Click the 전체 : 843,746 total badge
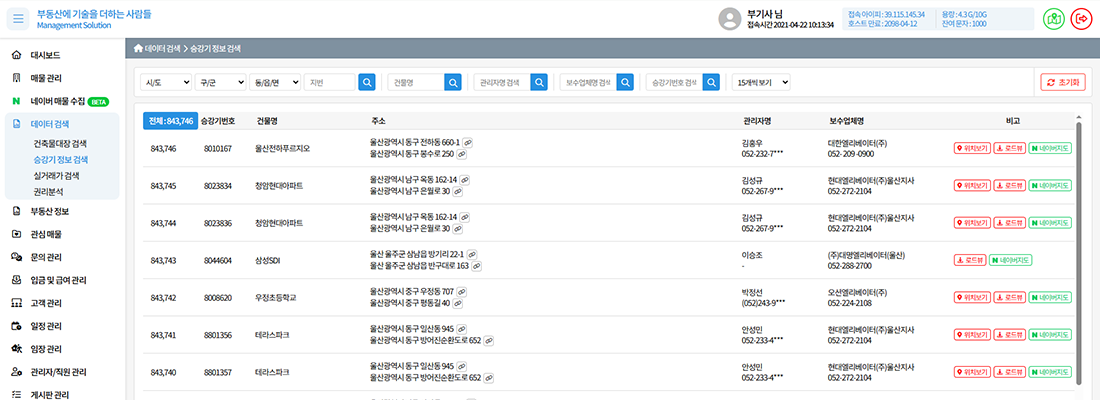The height and width of the screenshot is (400, 1100). pyautogui.click(x=168, y=121)
